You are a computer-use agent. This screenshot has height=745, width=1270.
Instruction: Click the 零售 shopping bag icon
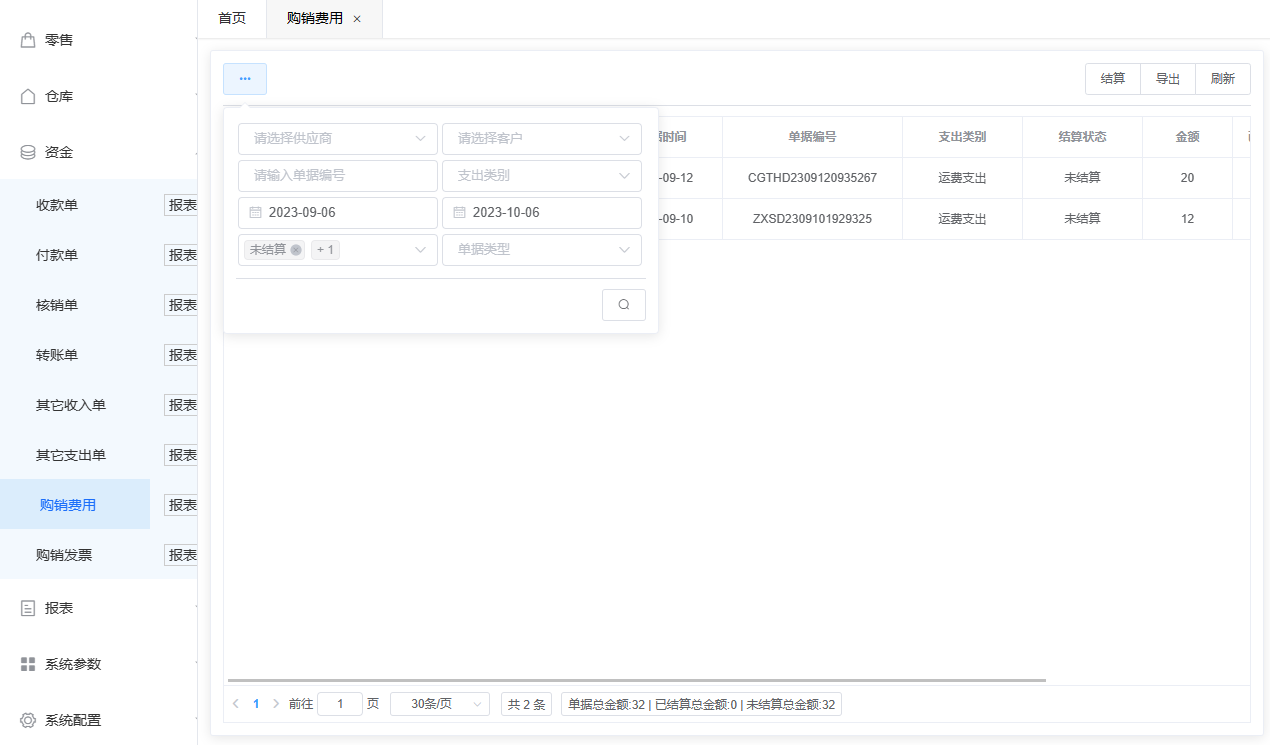[x=28, y=40]
